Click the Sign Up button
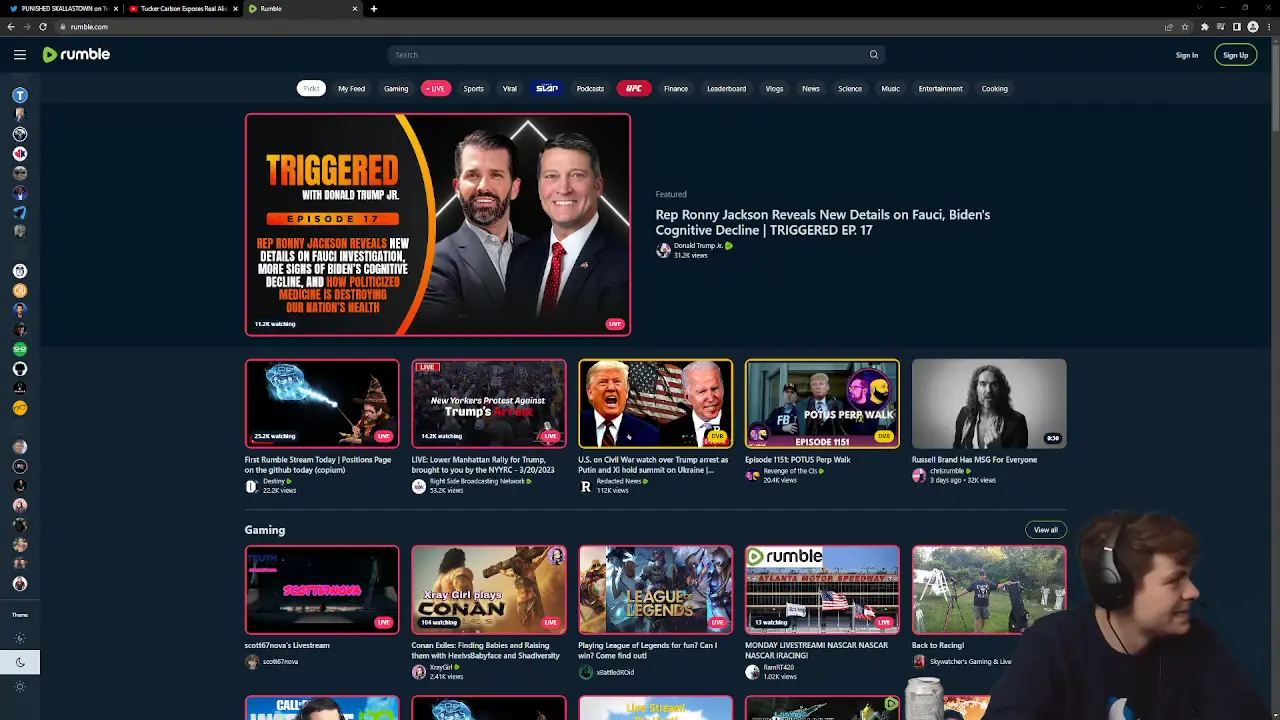Viewport: 1280px width, 720px height. tap(1236, 55)
